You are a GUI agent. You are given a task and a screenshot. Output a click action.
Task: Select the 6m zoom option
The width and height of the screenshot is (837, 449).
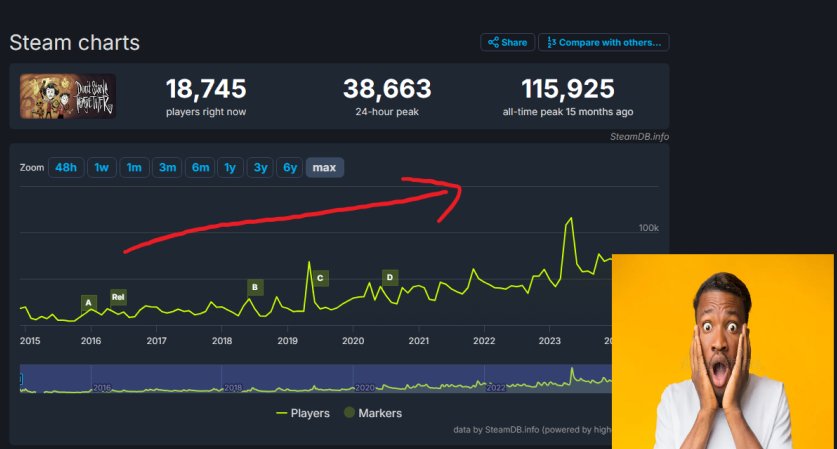point(200,167)
